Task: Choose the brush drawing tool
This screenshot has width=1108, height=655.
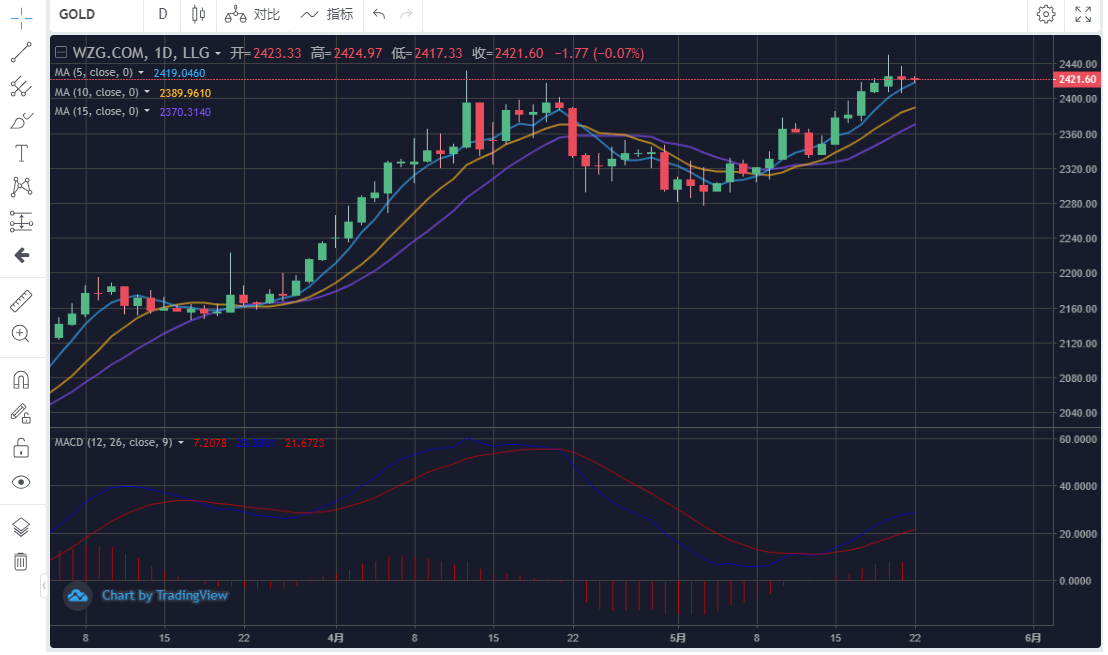Action: pos(21,121)
